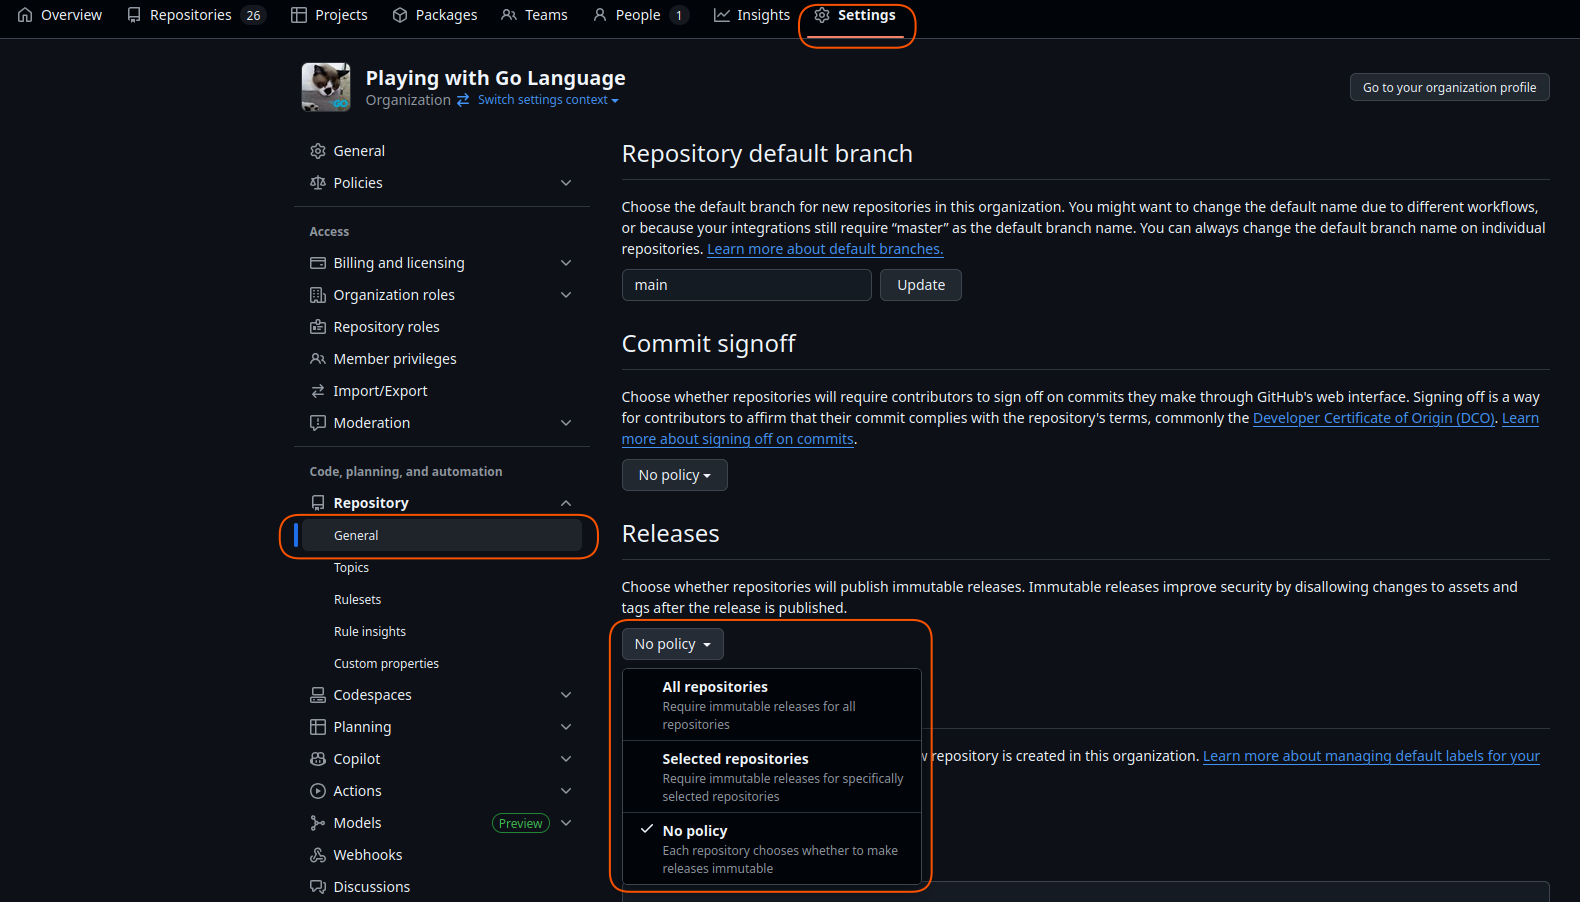The height and width of the screenshot is (902, 1580).
Task: Click the Packages cube icon
Action: tap(400, 15)
